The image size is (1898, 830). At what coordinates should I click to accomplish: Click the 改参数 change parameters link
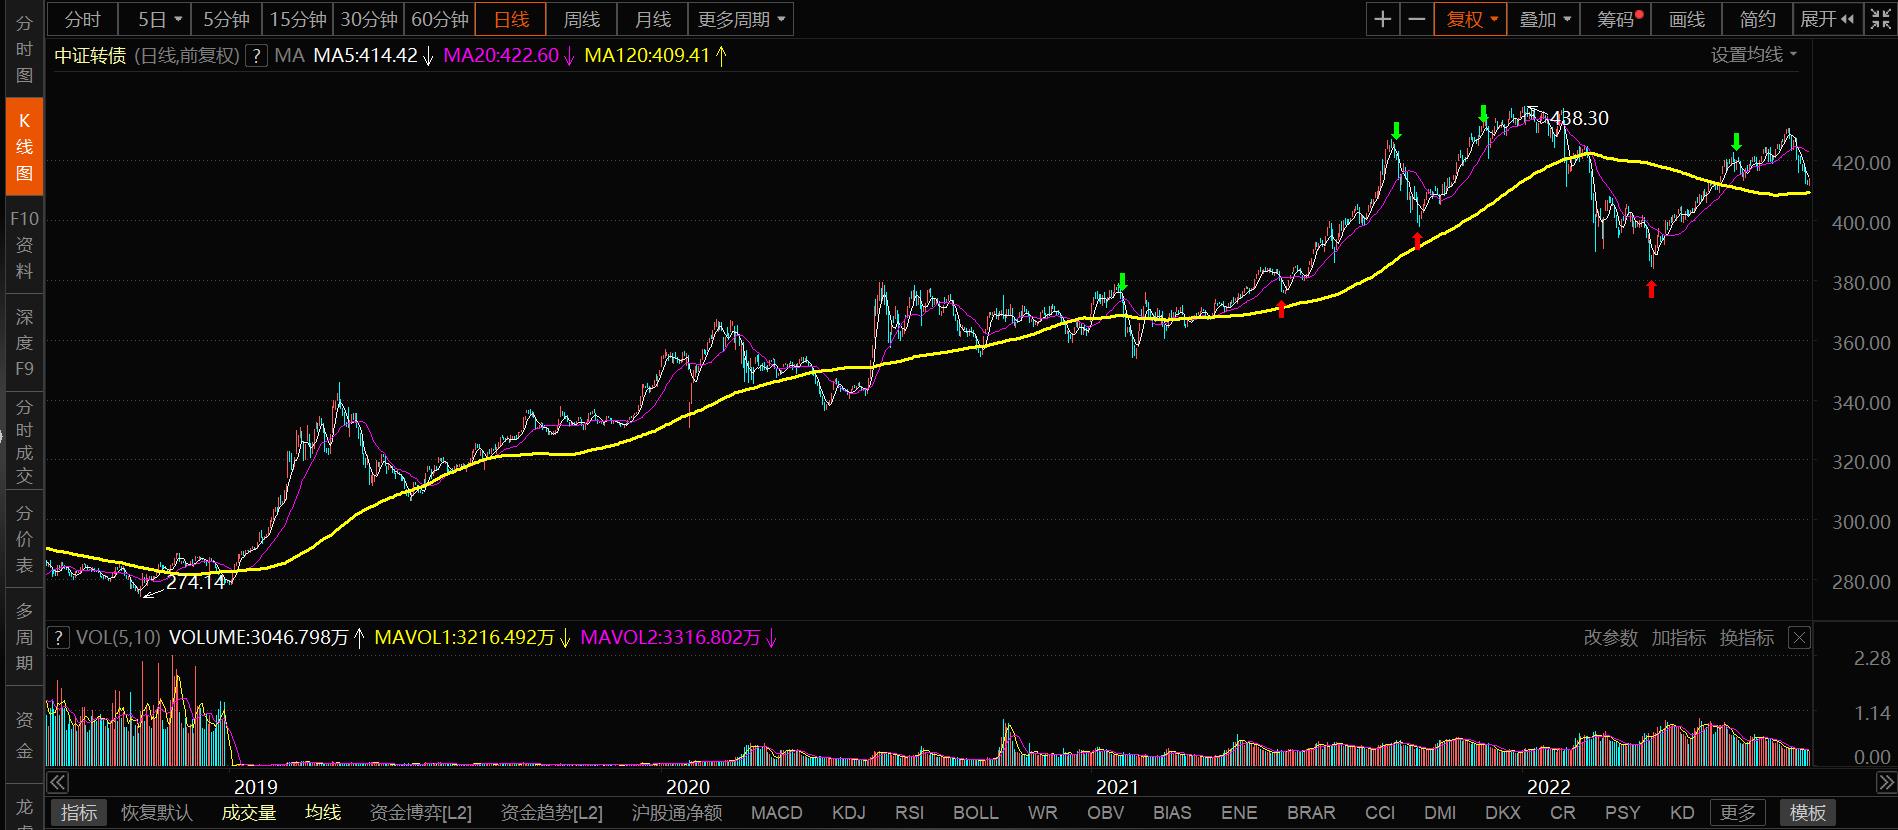click(x=1610, y=638)
